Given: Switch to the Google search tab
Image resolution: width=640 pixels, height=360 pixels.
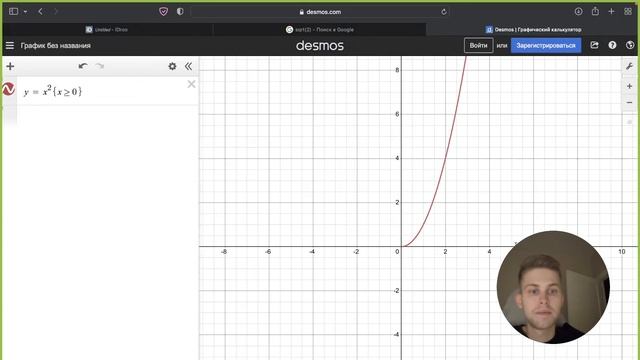Looking at the screenshot, I should 320,29.
